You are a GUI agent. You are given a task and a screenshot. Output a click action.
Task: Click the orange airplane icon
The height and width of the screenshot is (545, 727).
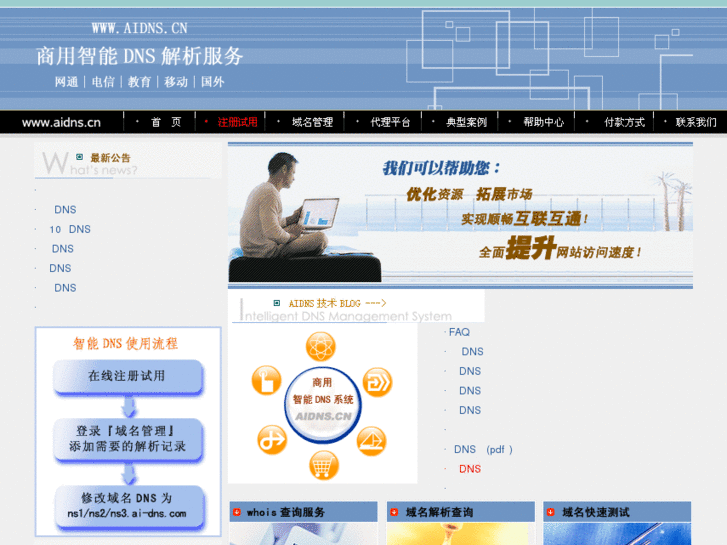(x=272, y=439)
